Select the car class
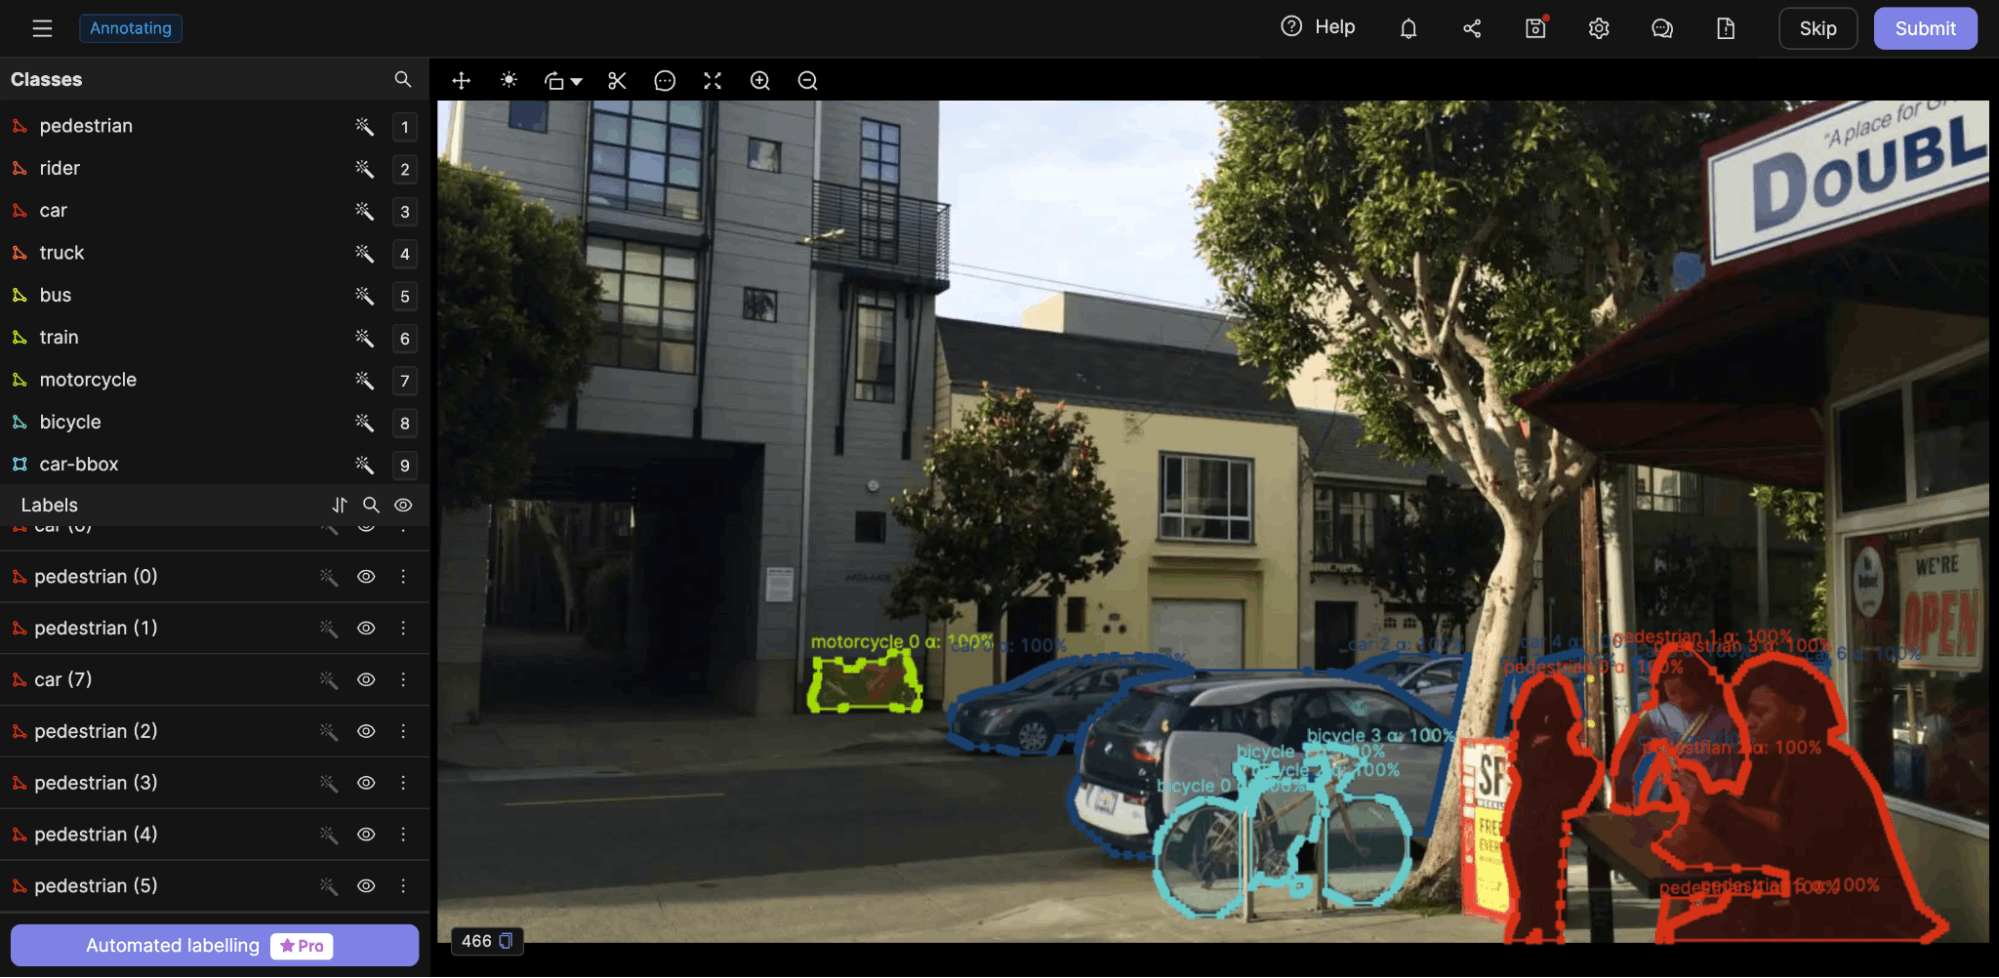 [53, 210]
